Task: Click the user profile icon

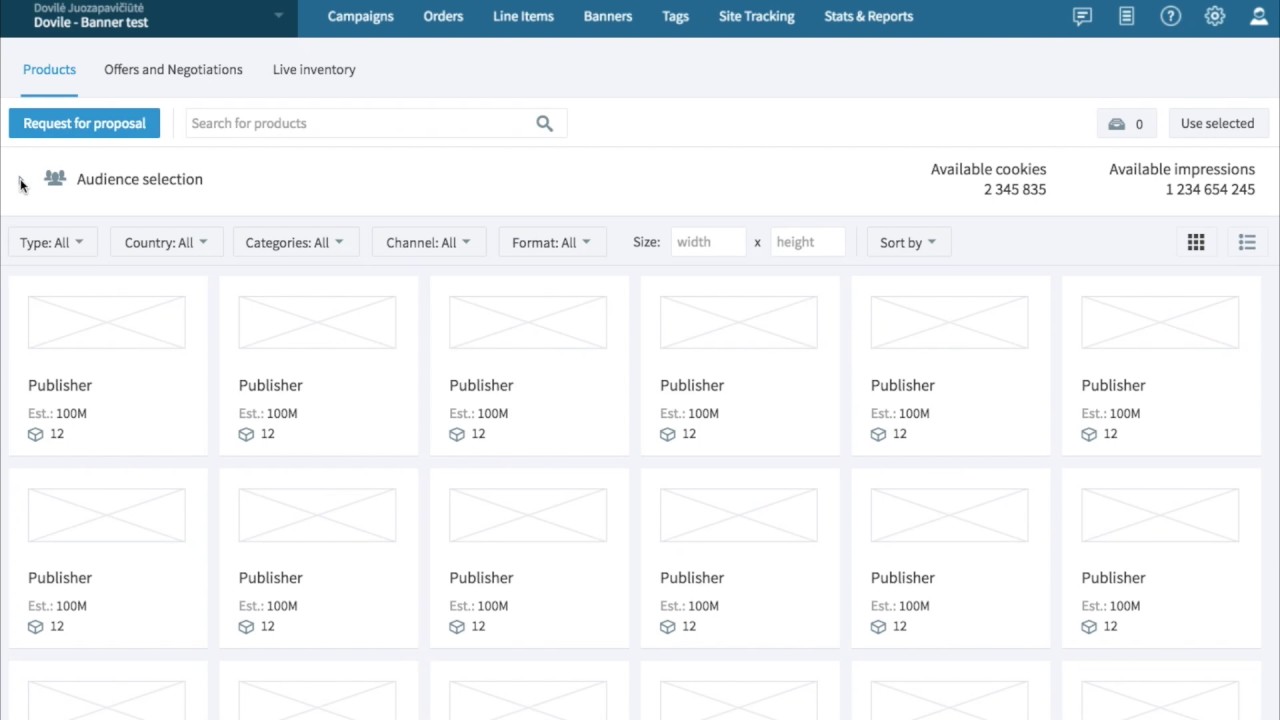Action: coord(1259,16)
